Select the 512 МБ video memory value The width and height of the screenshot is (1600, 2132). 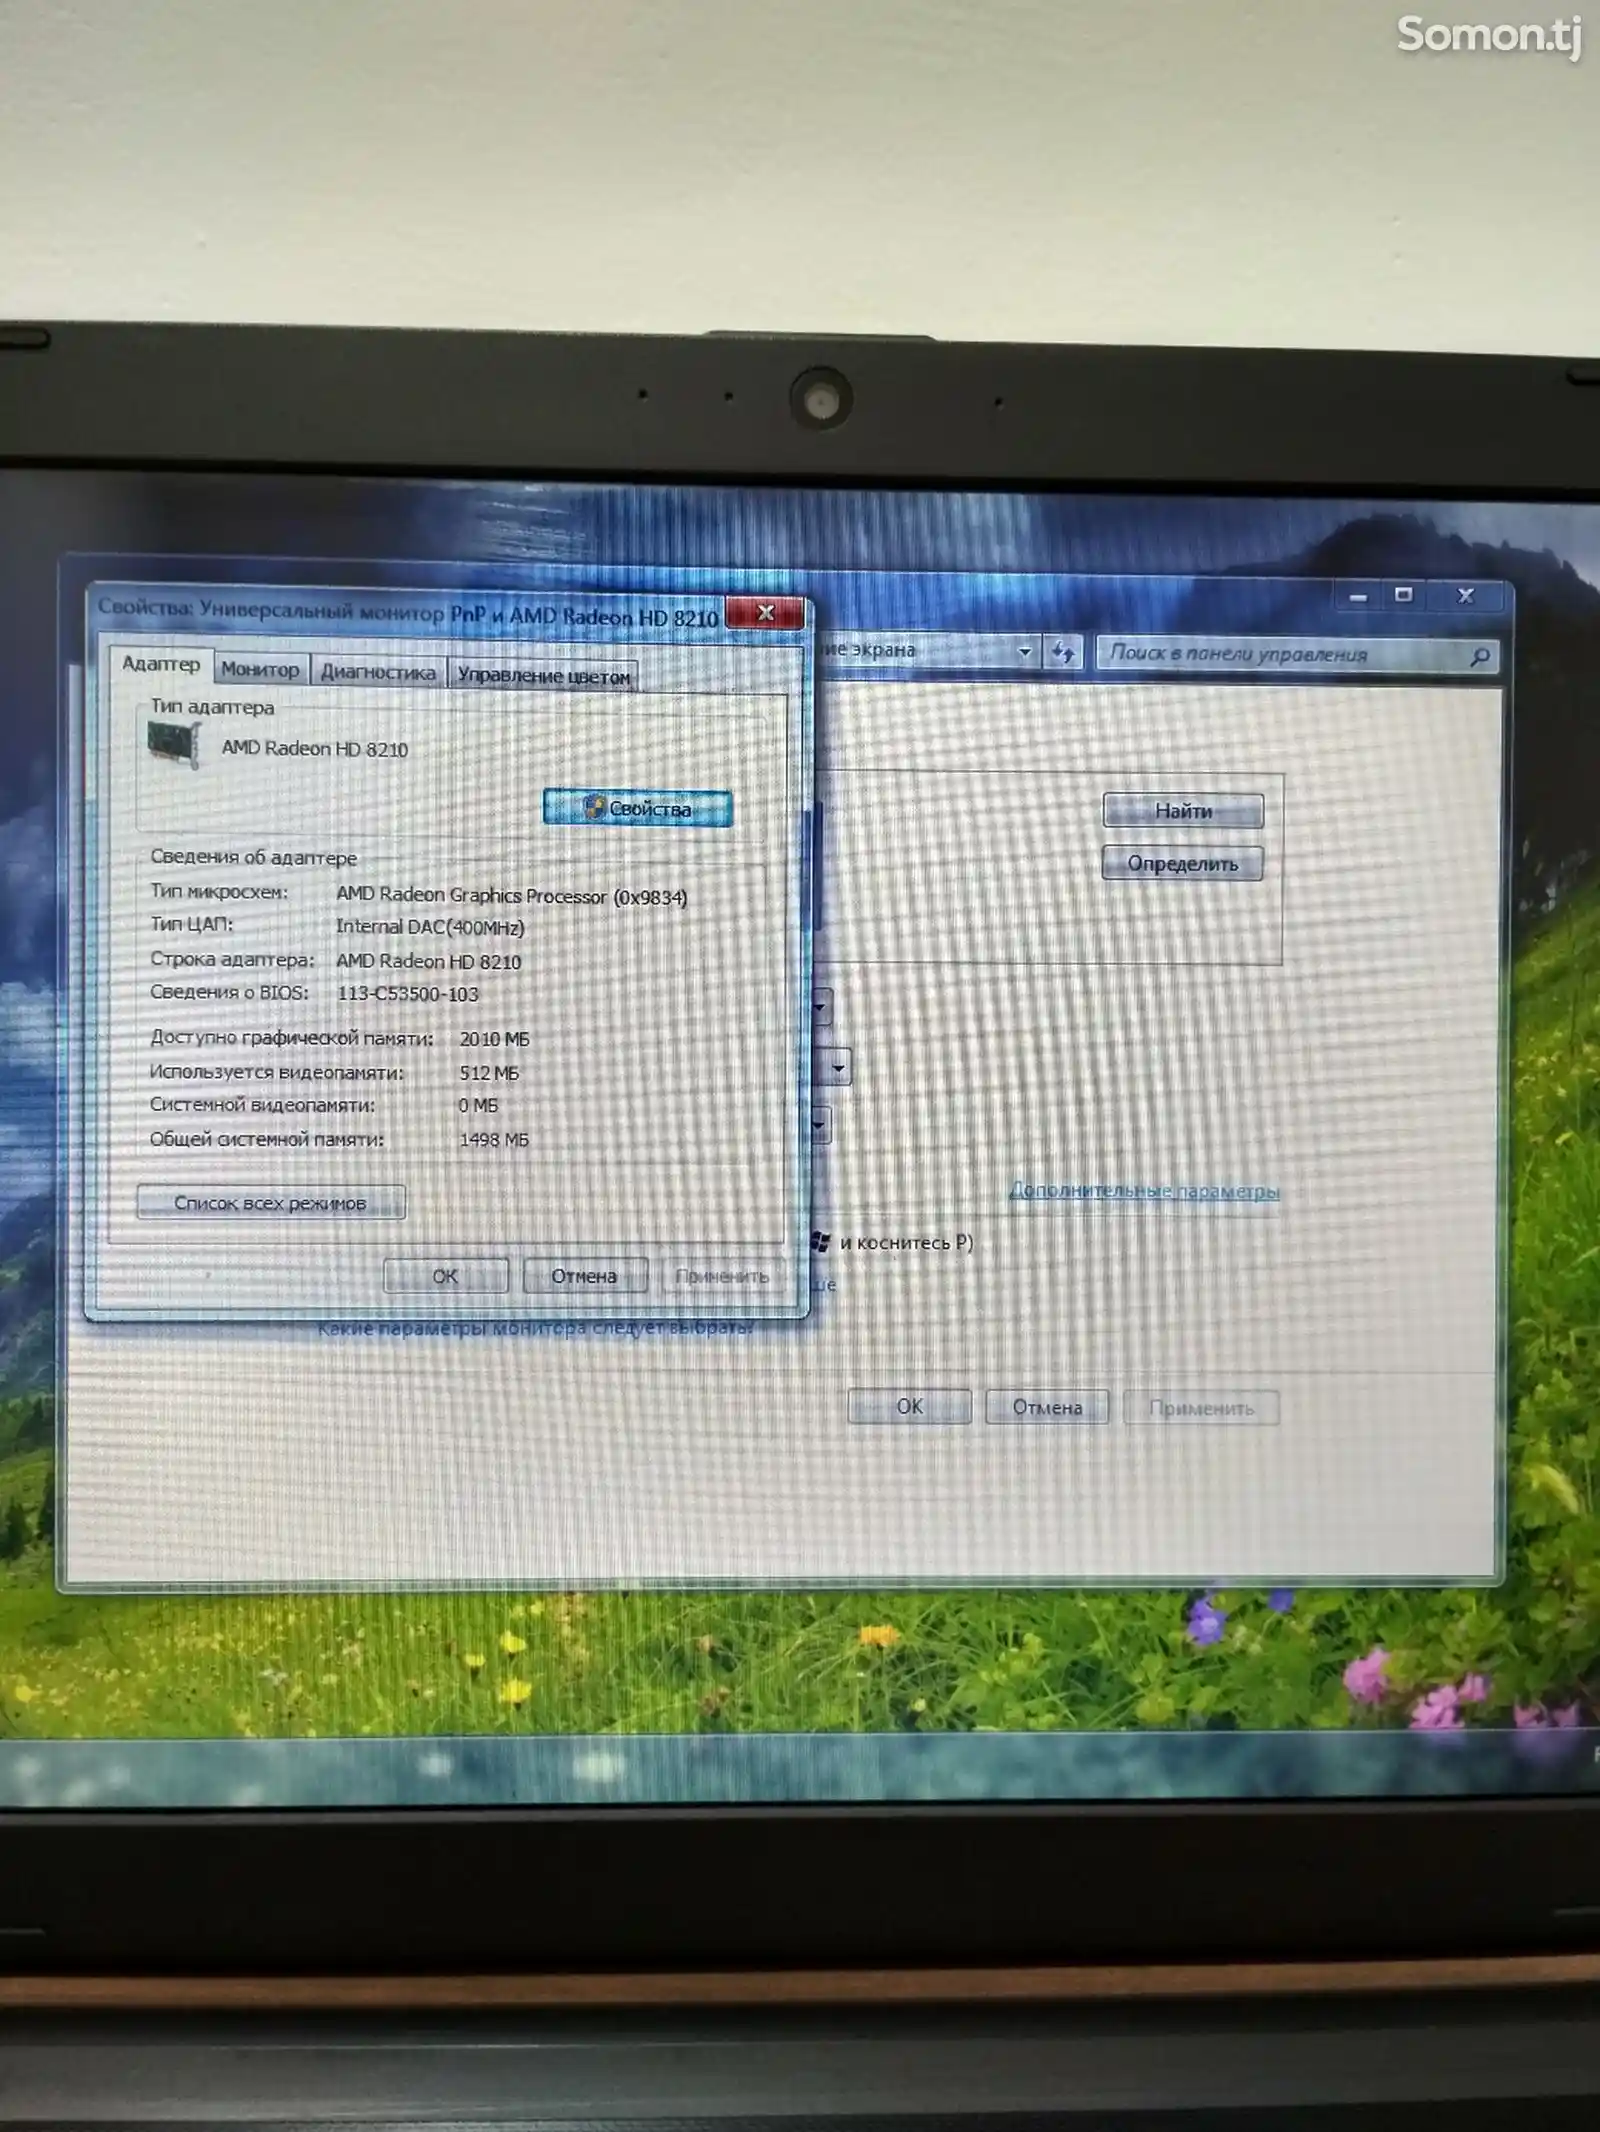[489, 1073]
